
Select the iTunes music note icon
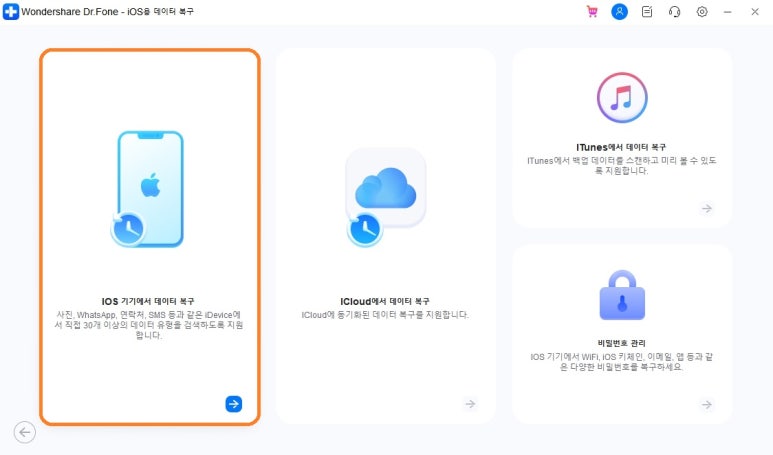point(622,98)
